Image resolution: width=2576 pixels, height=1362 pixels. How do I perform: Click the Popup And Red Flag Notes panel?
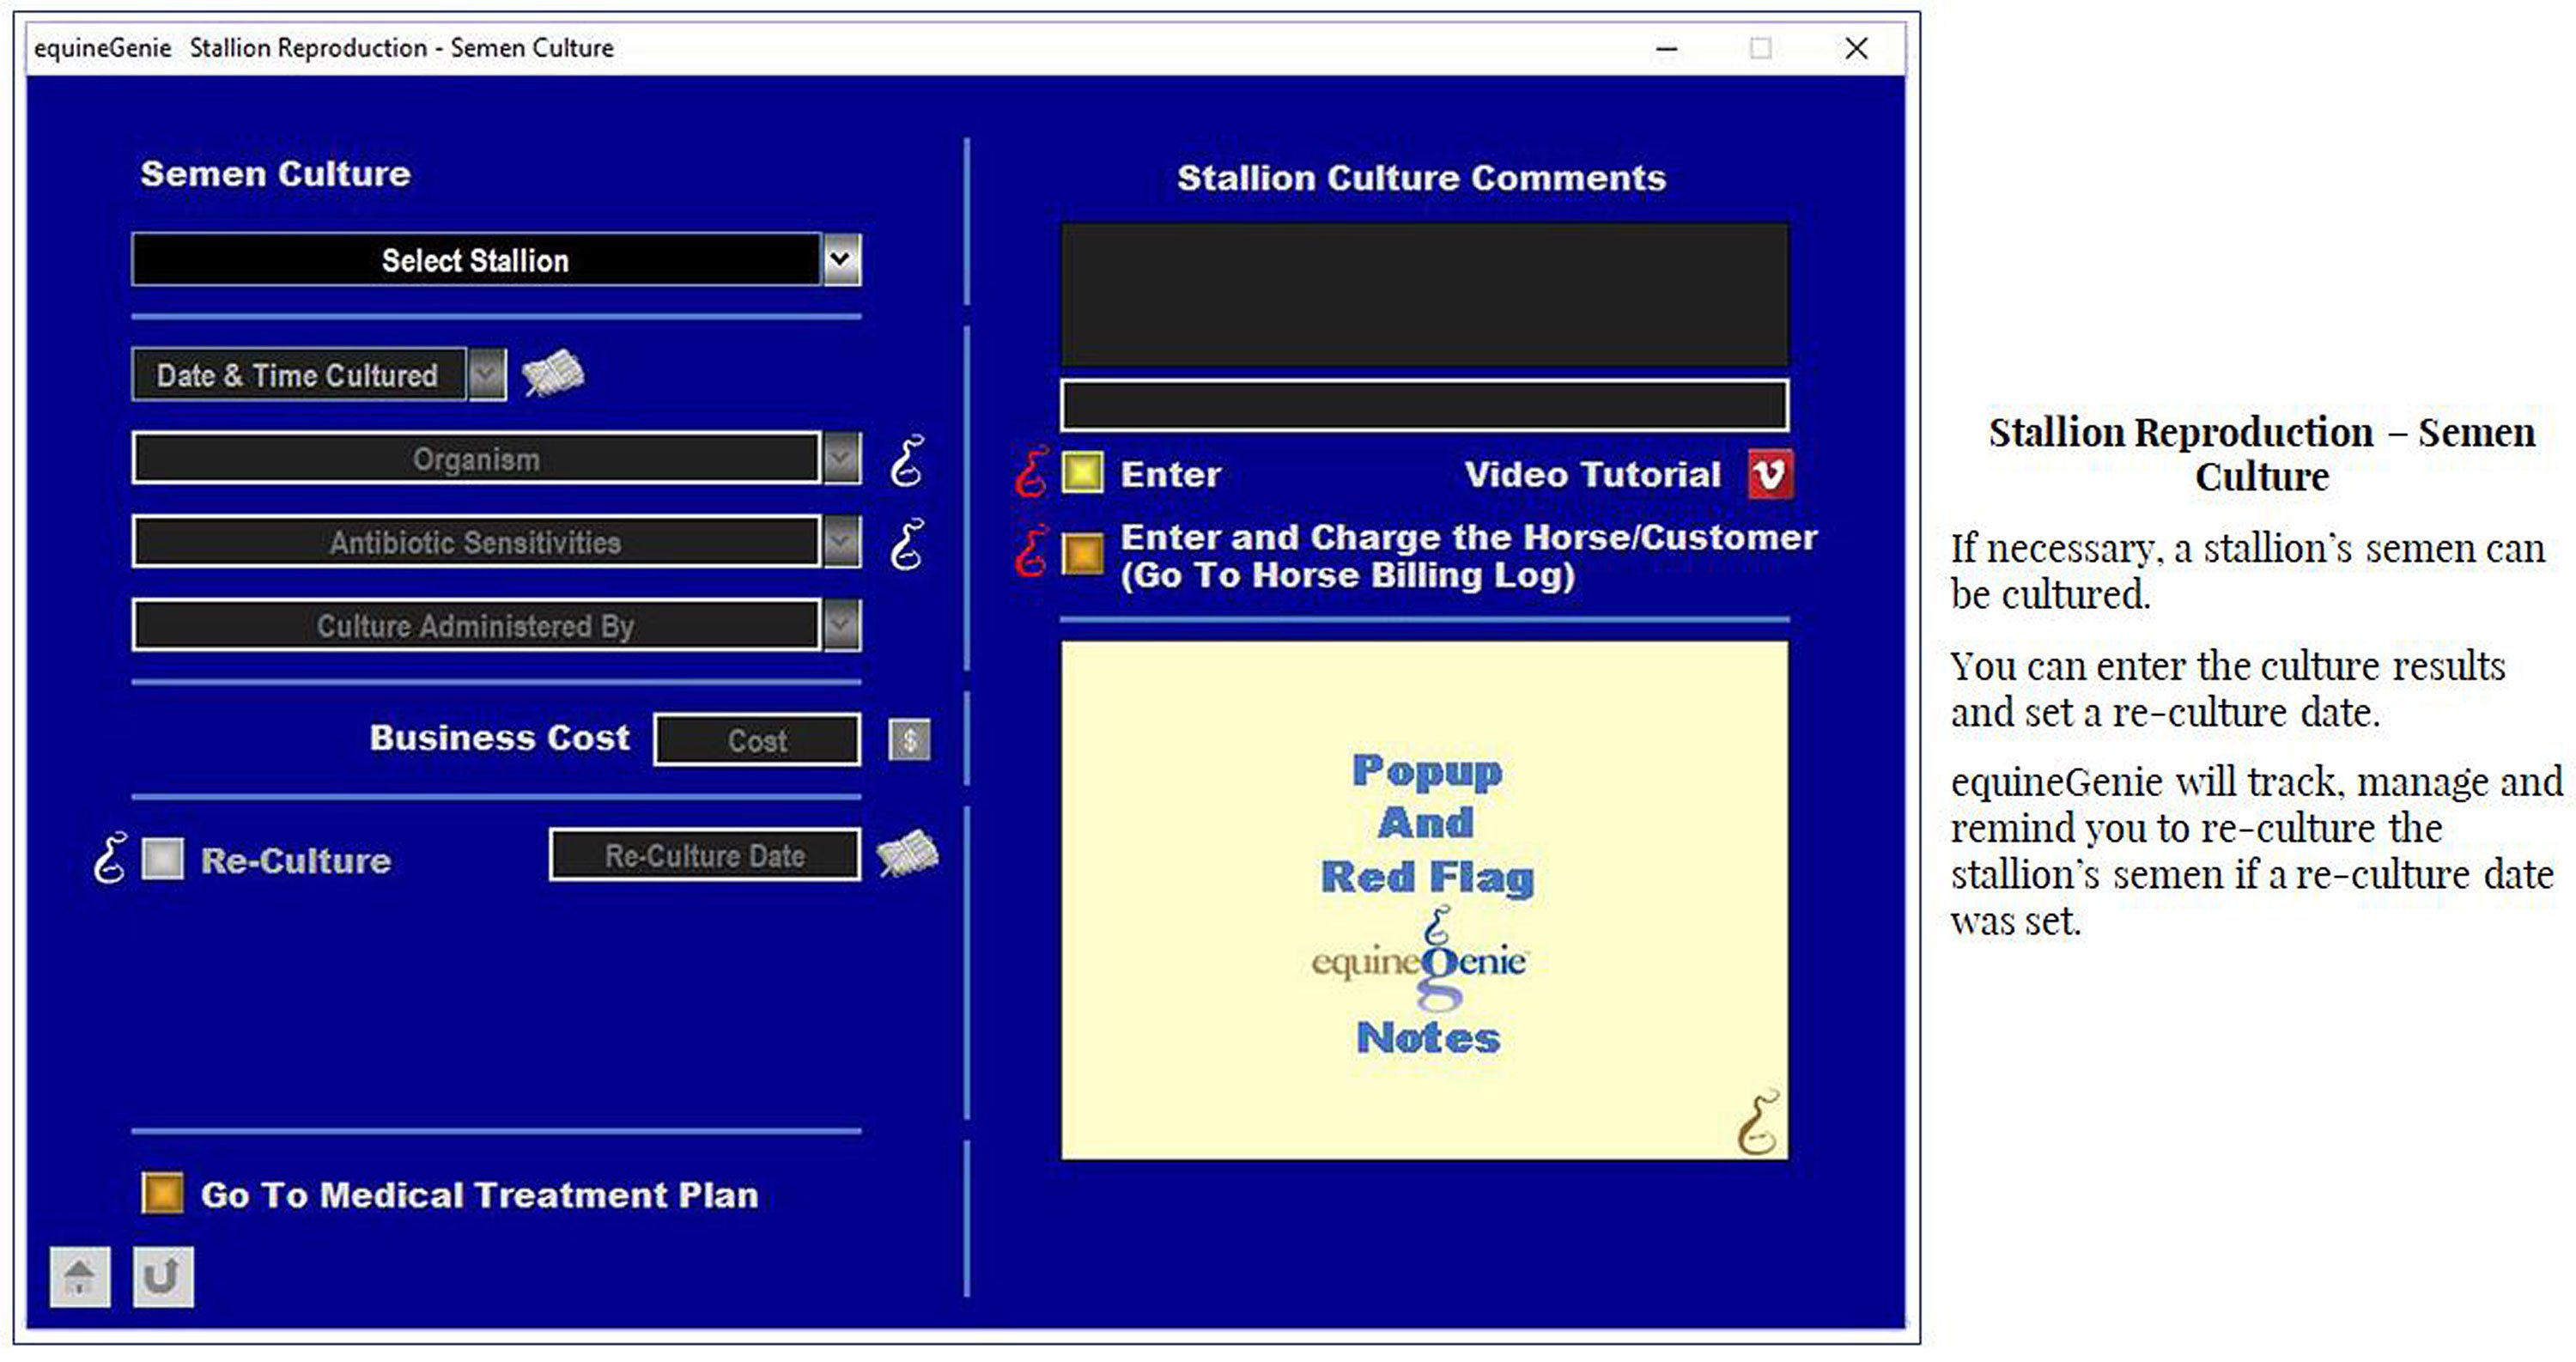[1424, 900]
